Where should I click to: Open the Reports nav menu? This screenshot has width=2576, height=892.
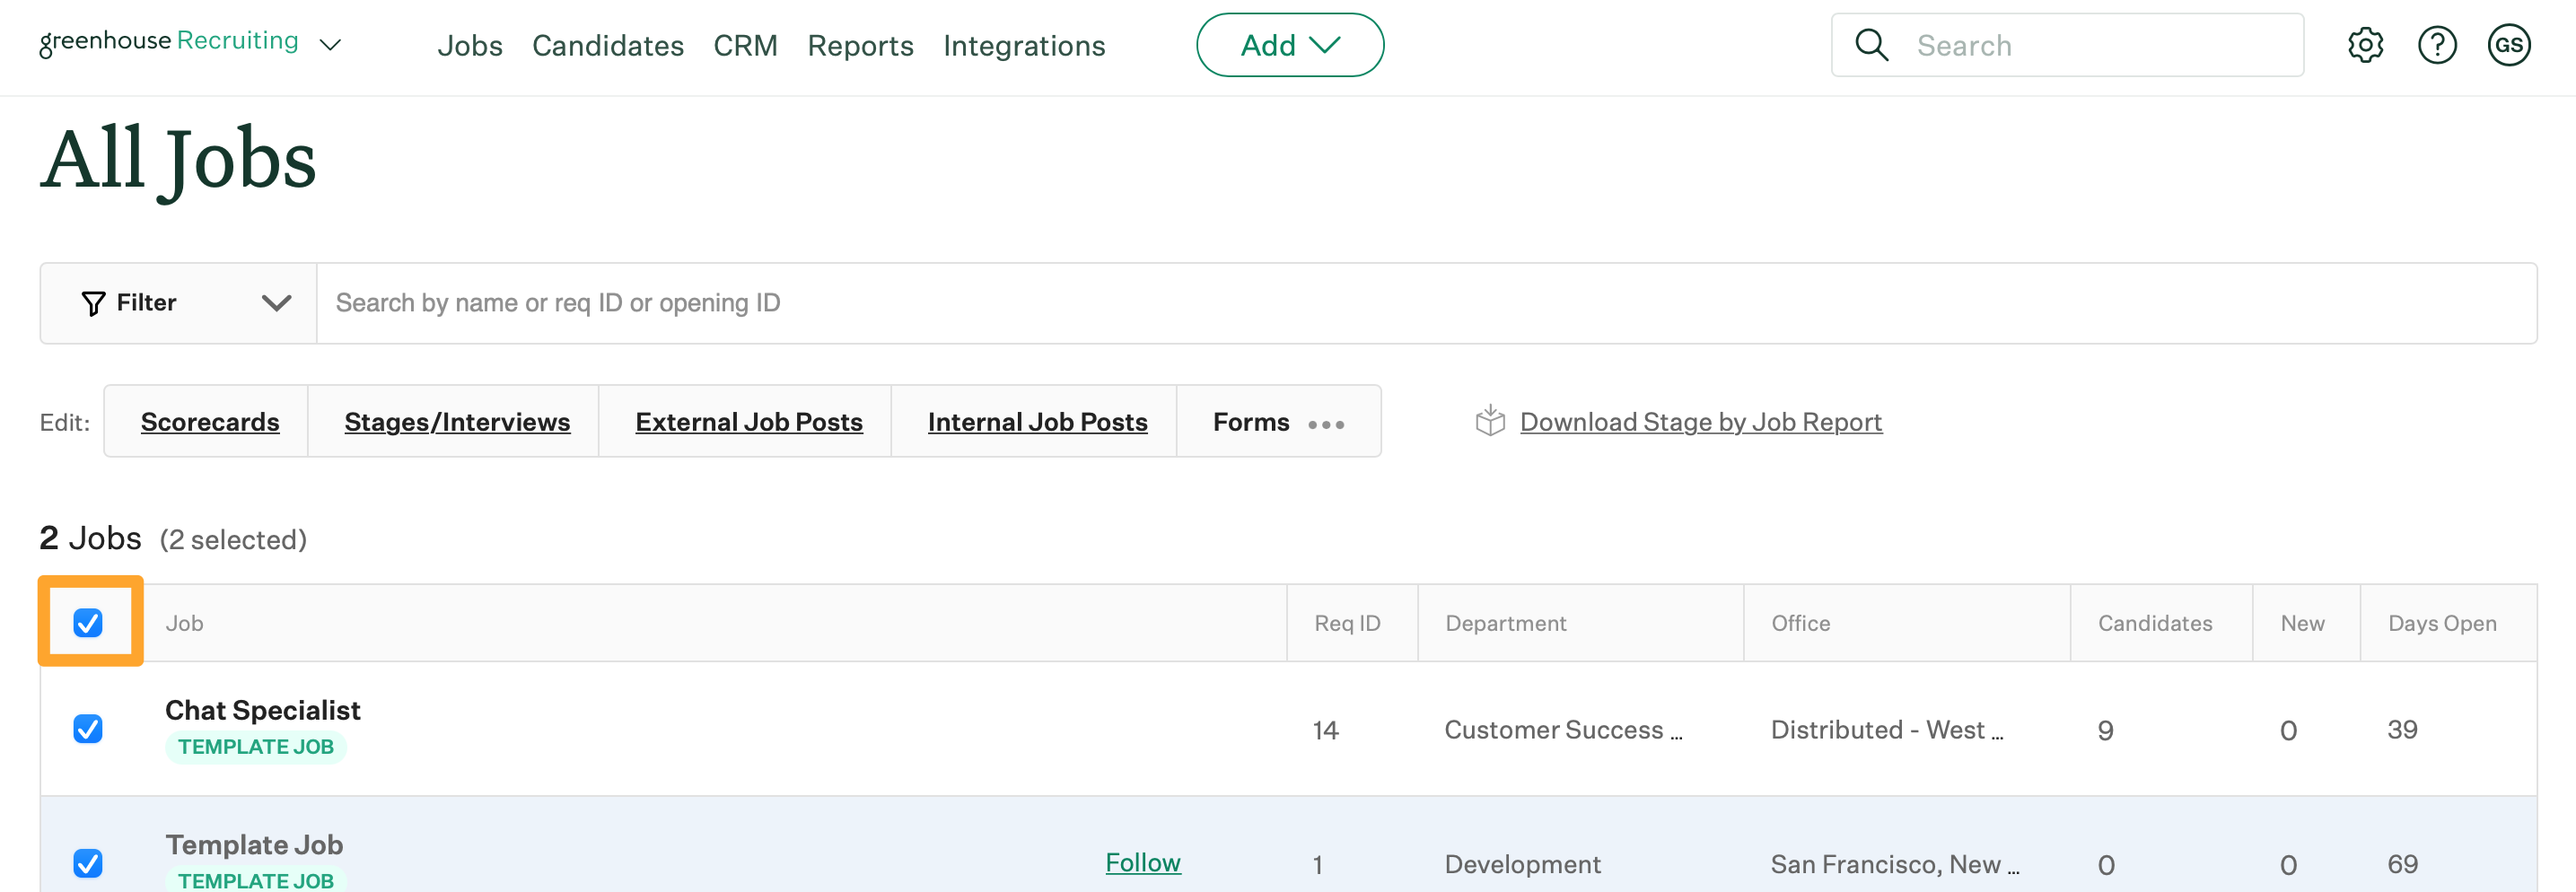click(860, 46)
